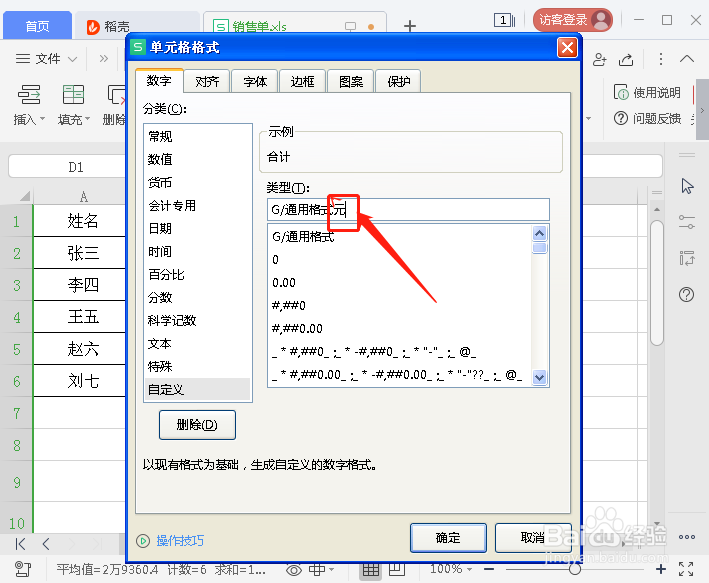
Task: Collapse the ribbon with up chevron
Action: click(x=687, y=59)
